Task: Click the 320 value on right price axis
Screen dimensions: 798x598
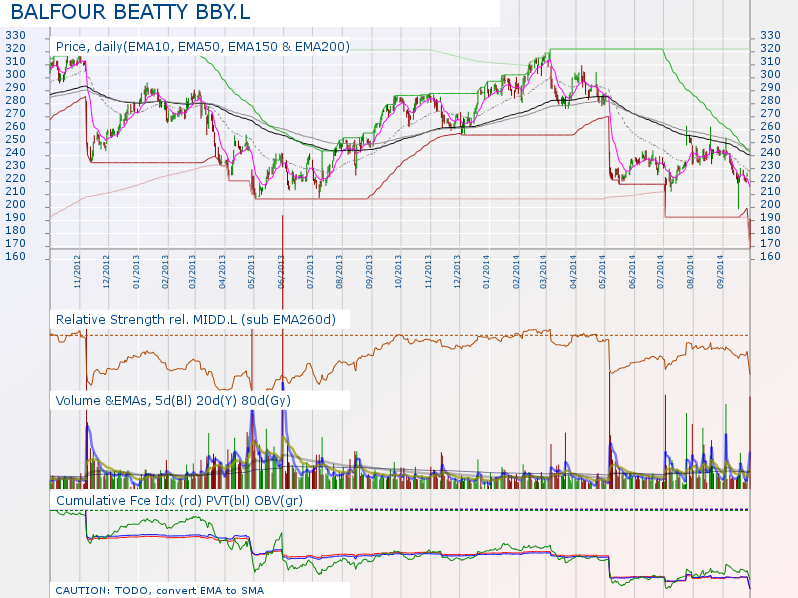Action: (x=771, y=48)
